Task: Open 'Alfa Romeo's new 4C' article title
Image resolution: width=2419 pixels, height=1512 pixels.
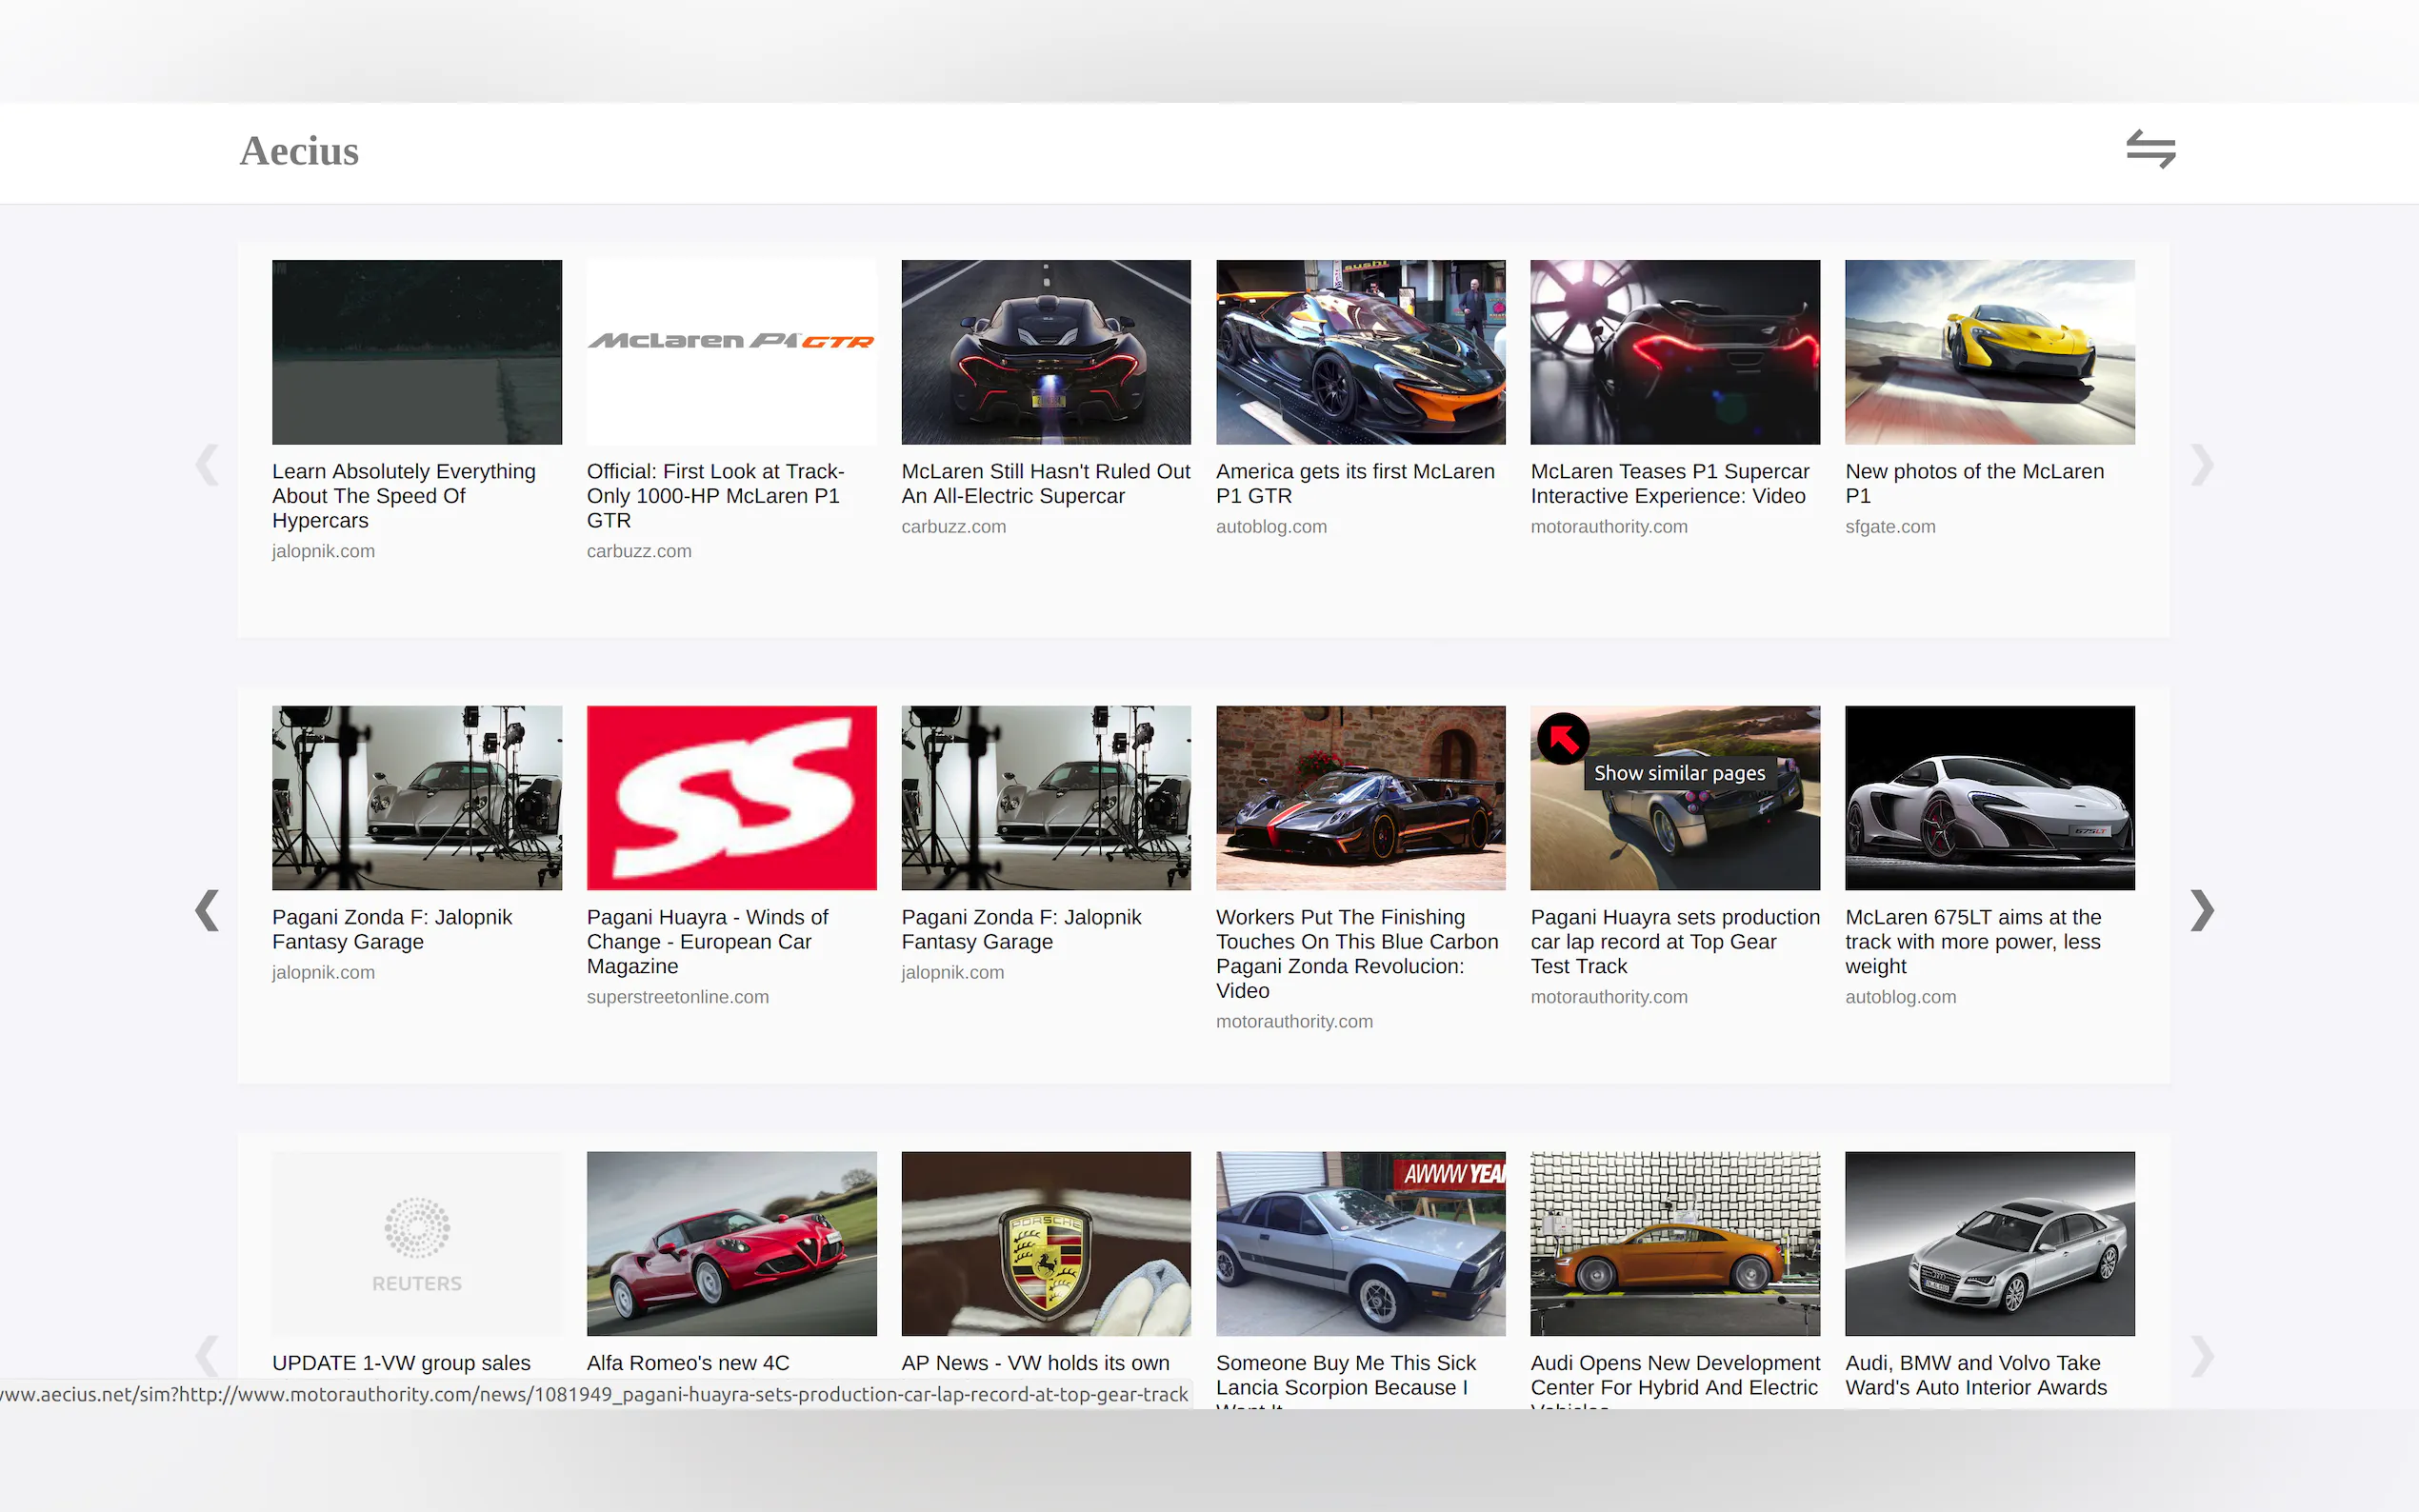Action: pyautogui.click(x=688, y=1363)
